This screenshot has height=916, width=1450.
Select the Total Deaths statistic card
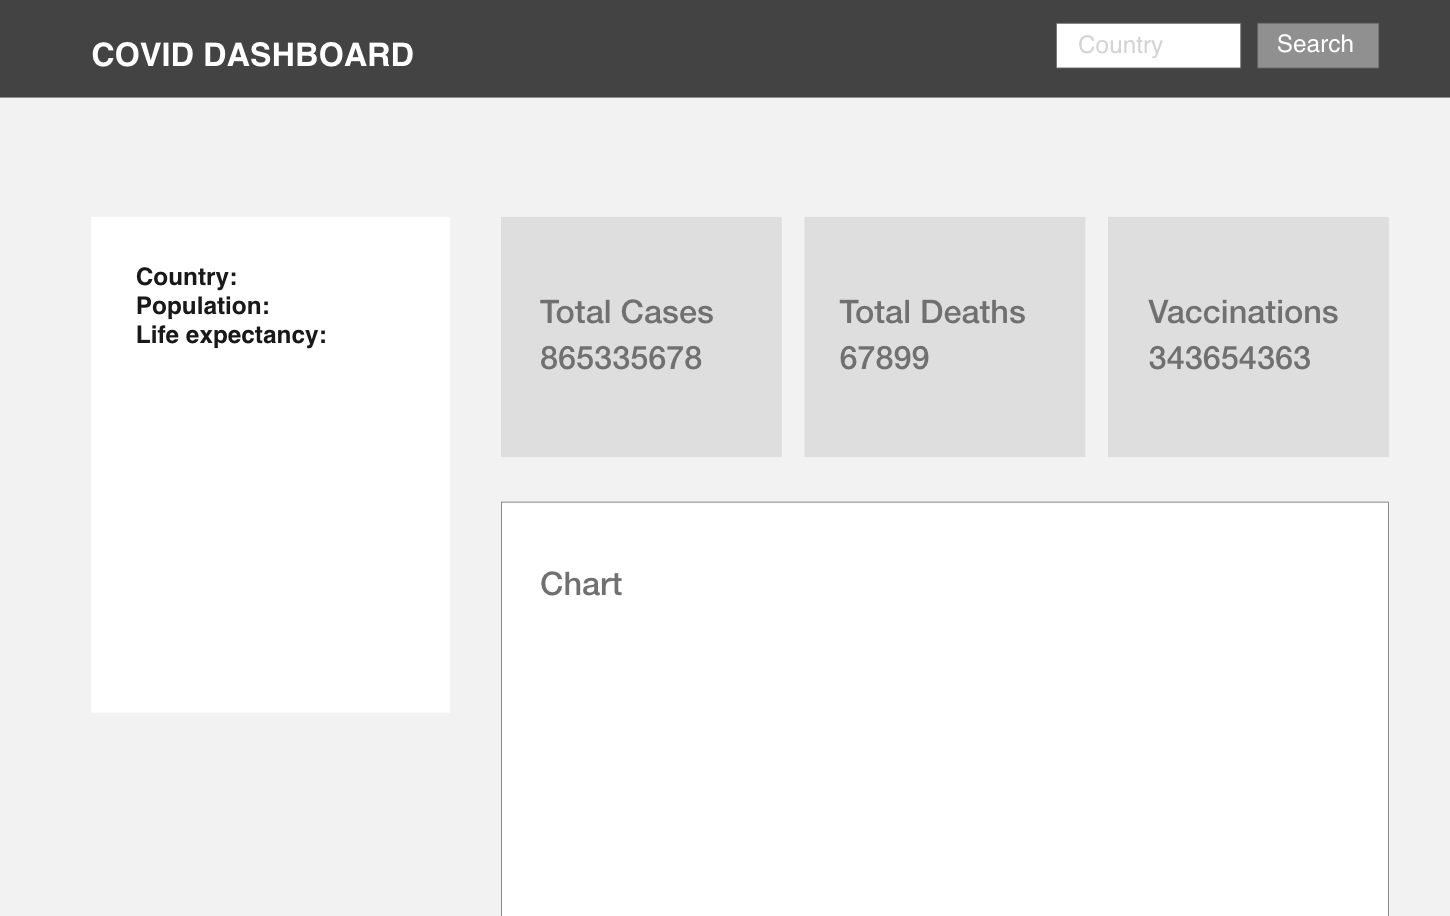click(944, 336)
